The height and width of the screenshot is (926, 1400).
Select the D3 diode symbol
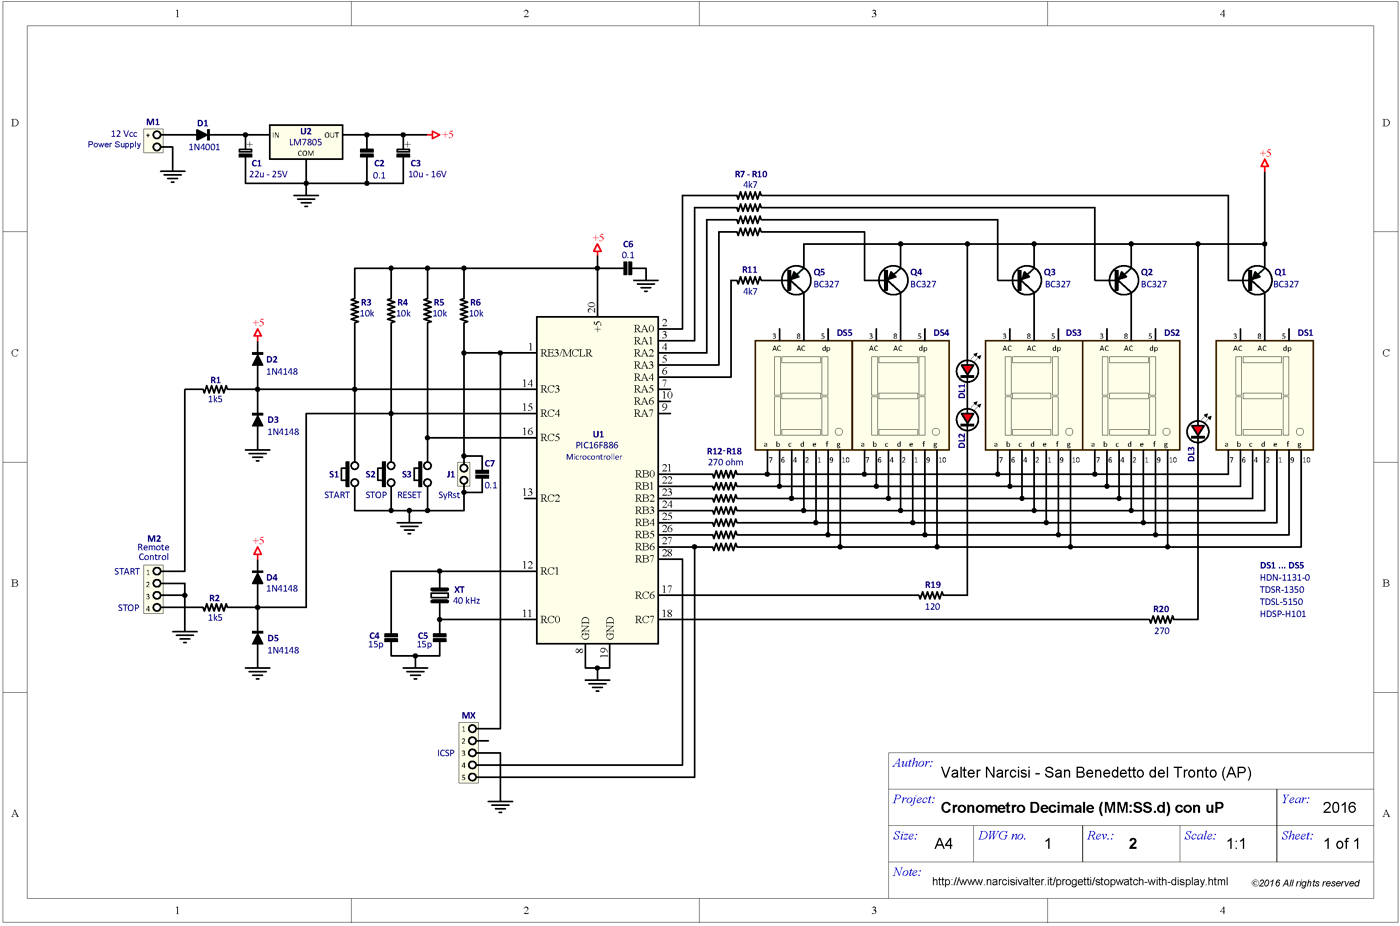[x=258, y=420]
